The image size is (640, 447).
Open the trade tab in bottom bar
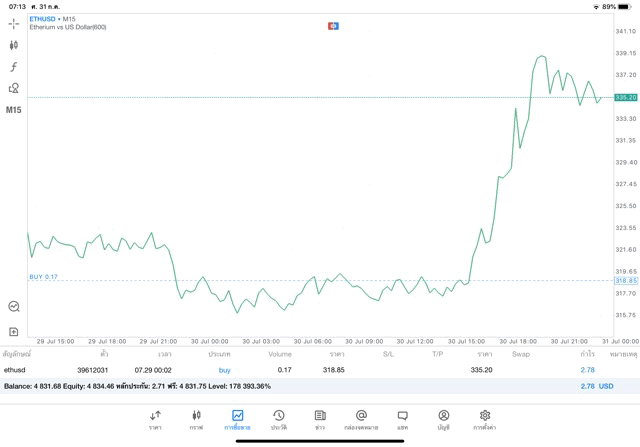237,420
